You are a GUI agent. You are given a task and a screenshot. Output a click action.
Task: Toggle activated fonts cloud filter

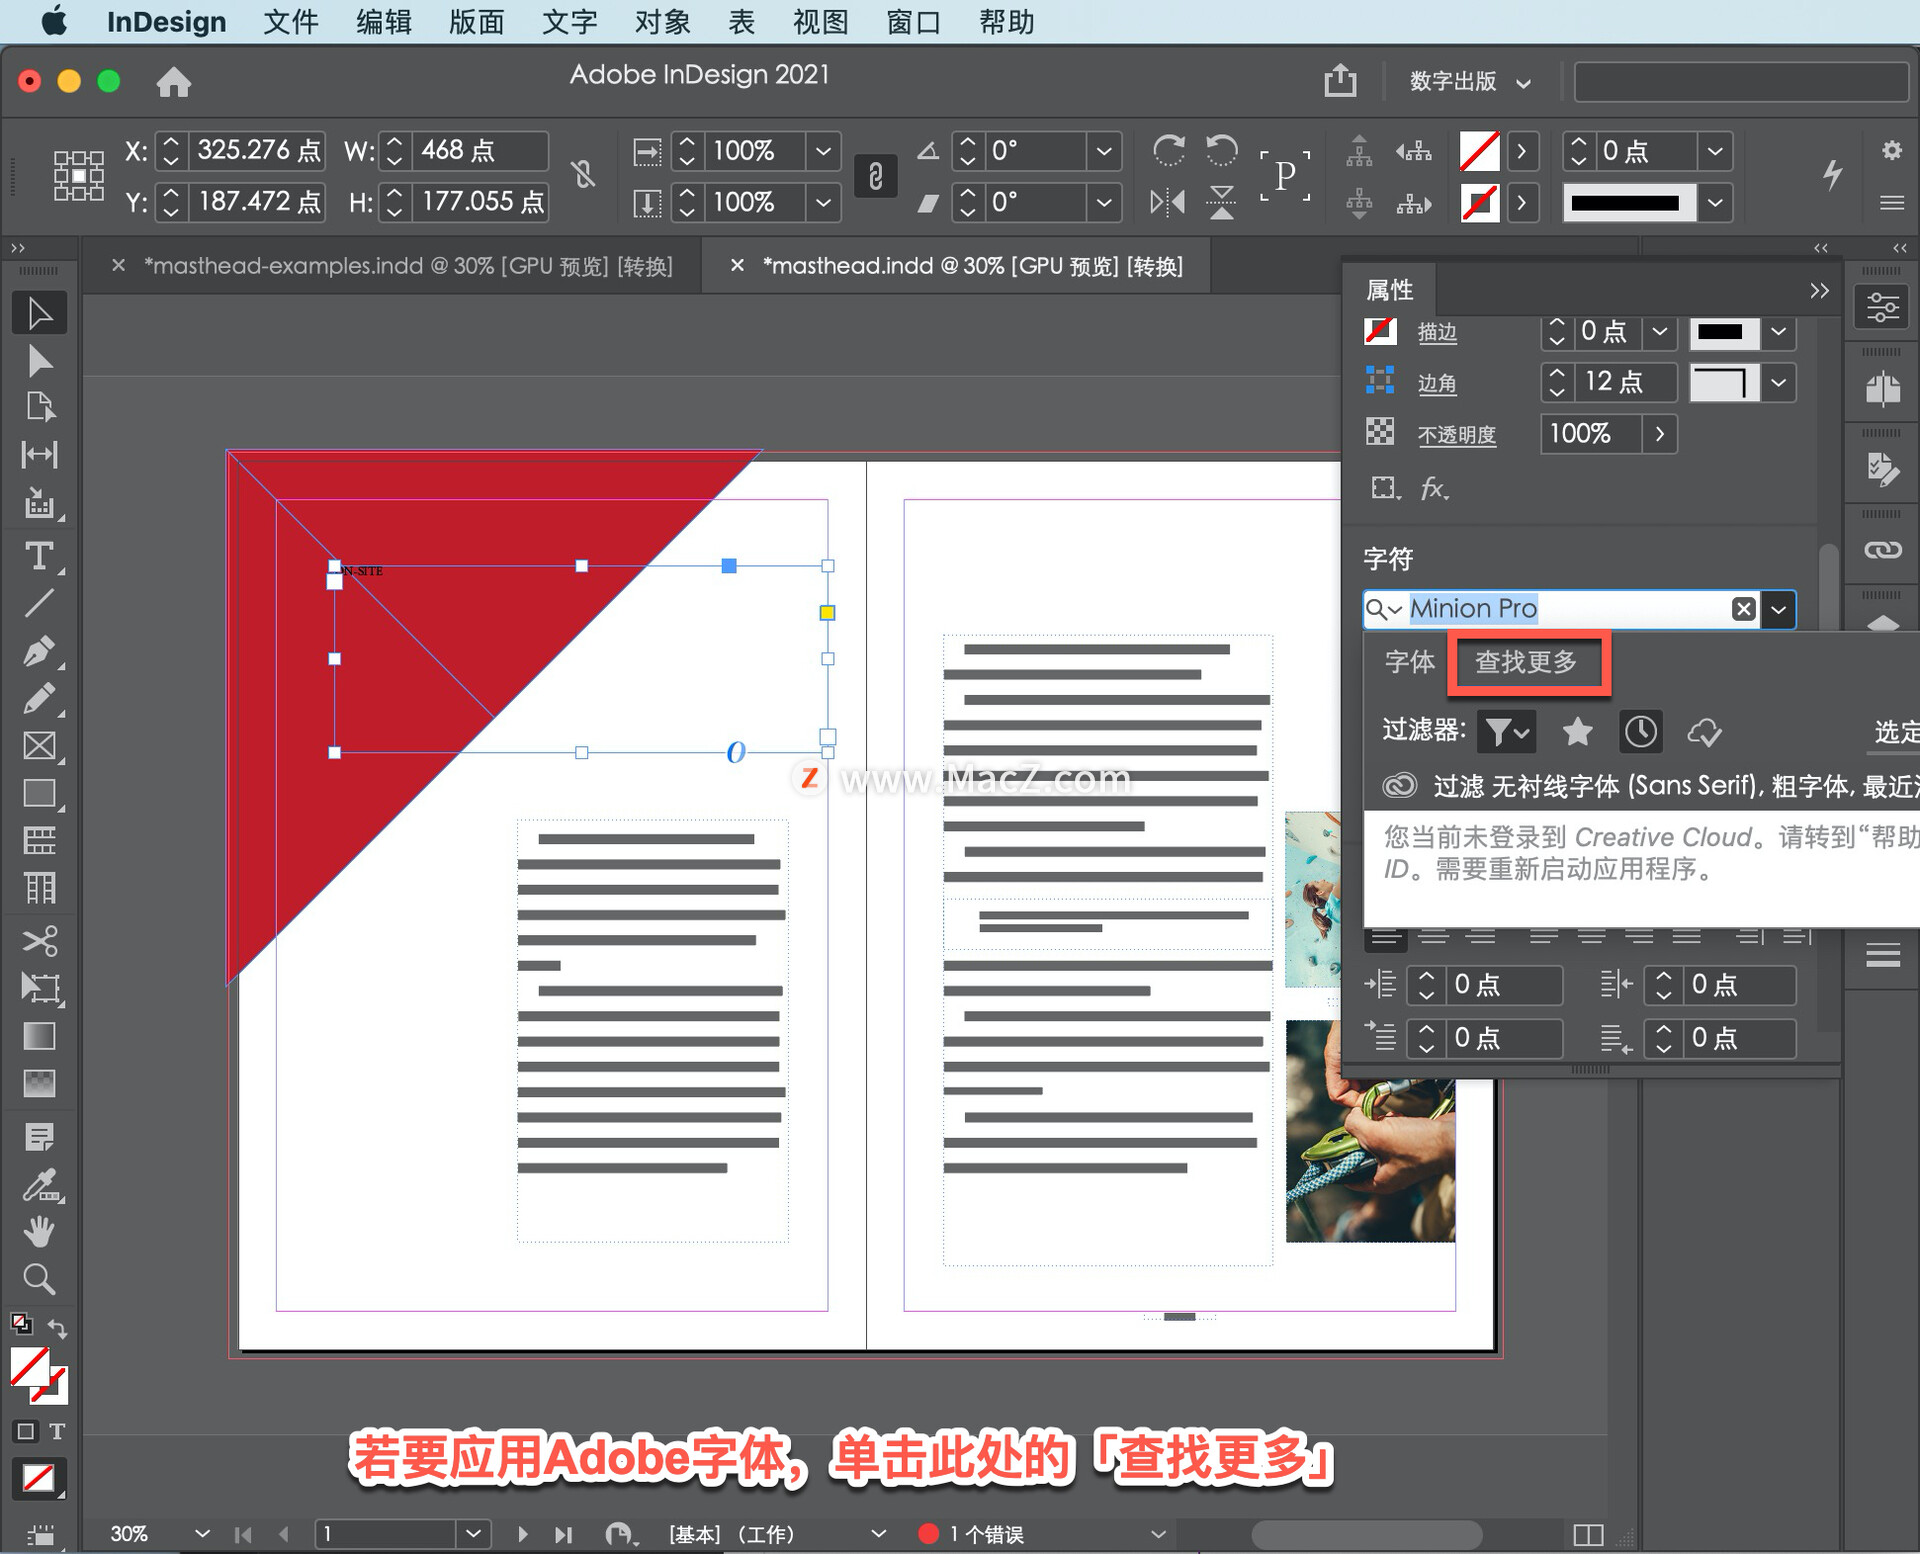[x=1704, y=732]
